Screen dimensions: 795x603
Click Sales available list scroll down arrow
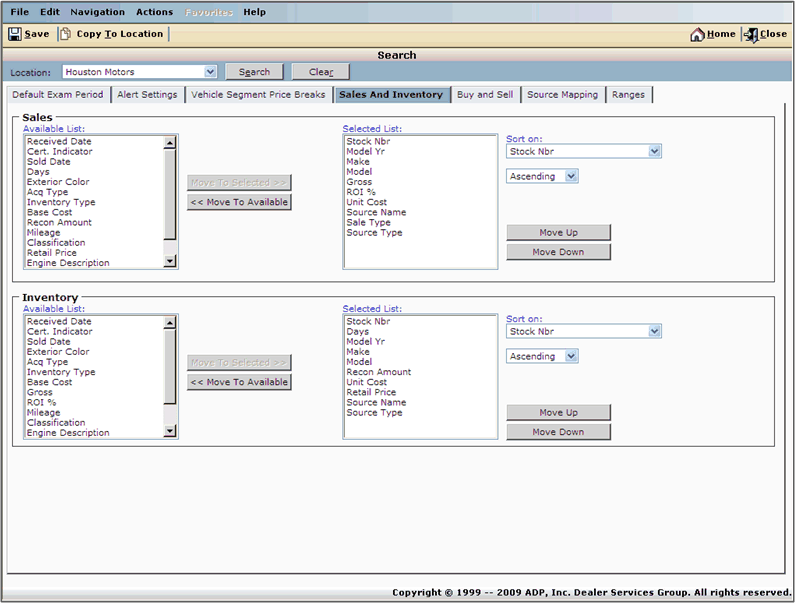[x=170, y=261]
